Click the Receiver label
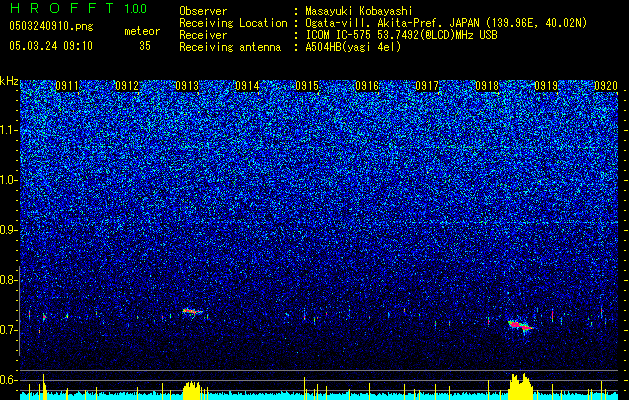The image size is (629, 400). [x=203, y=35]
